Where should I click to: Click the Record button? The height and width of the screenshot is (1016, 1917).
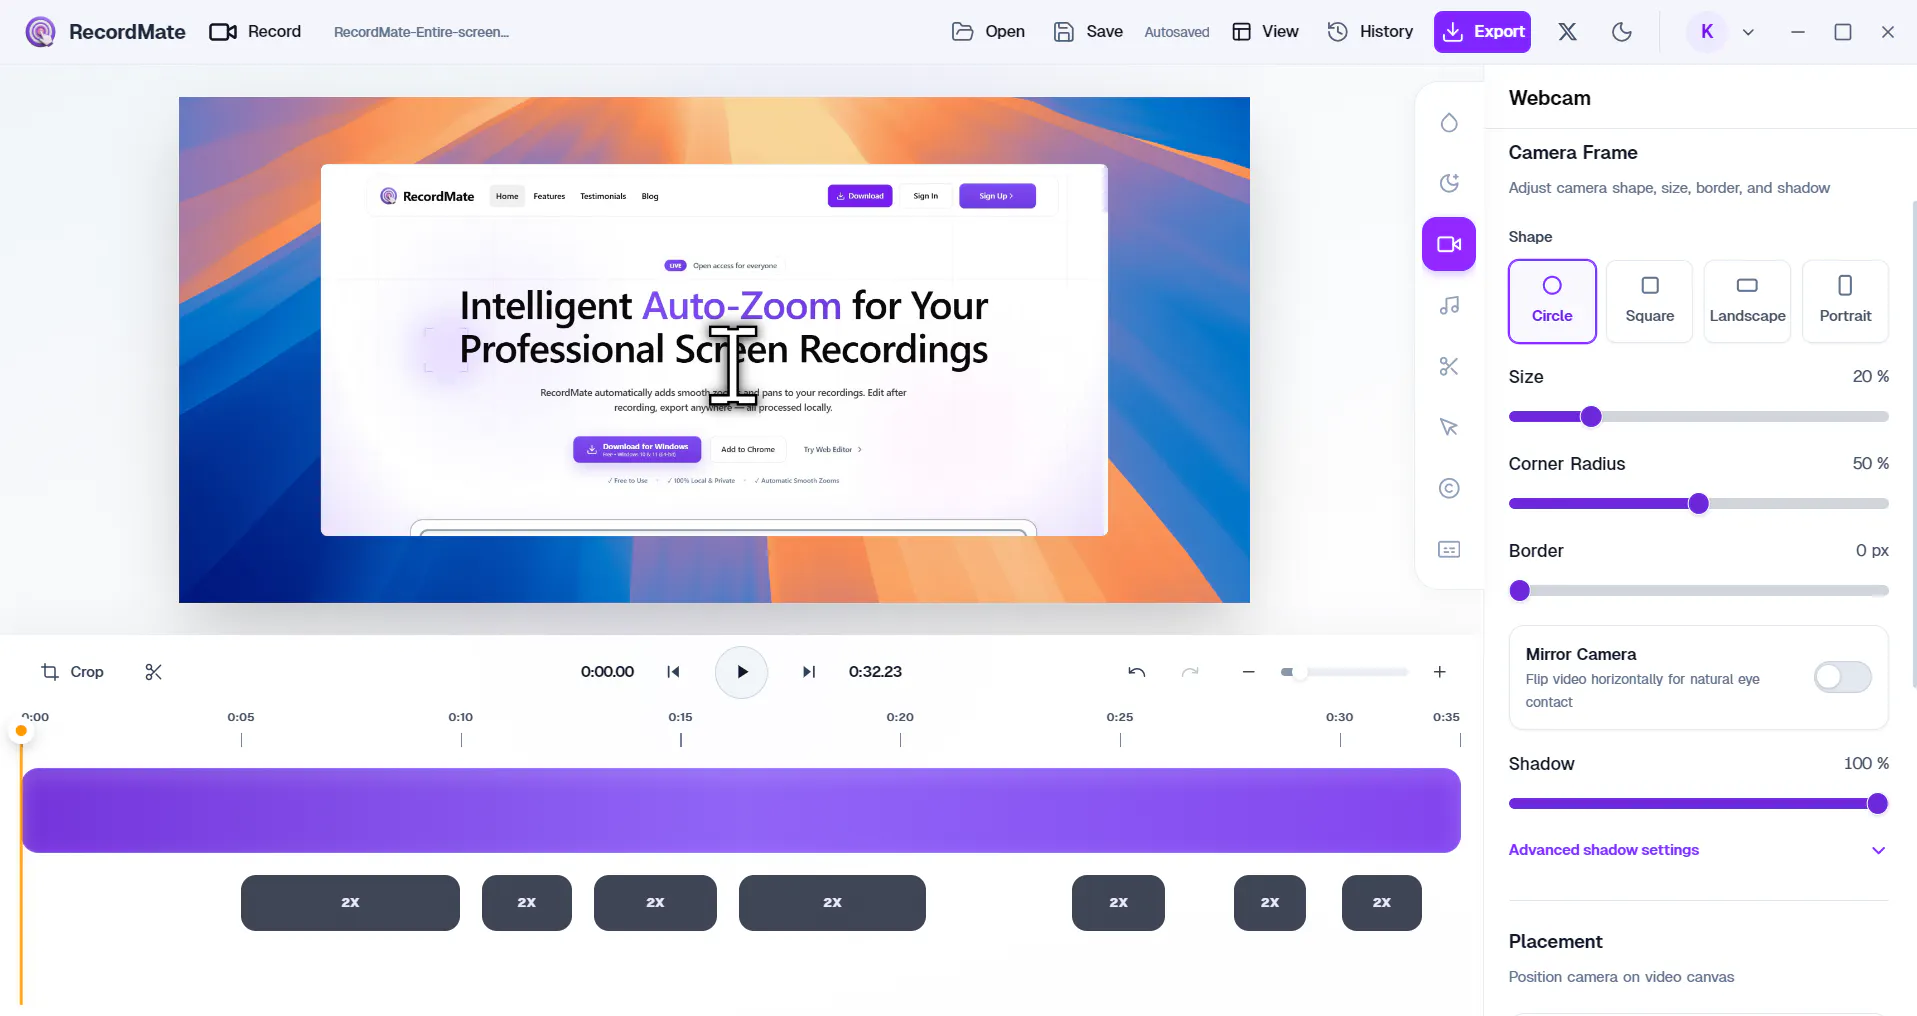pyautogui.click(x=255, y=32)
